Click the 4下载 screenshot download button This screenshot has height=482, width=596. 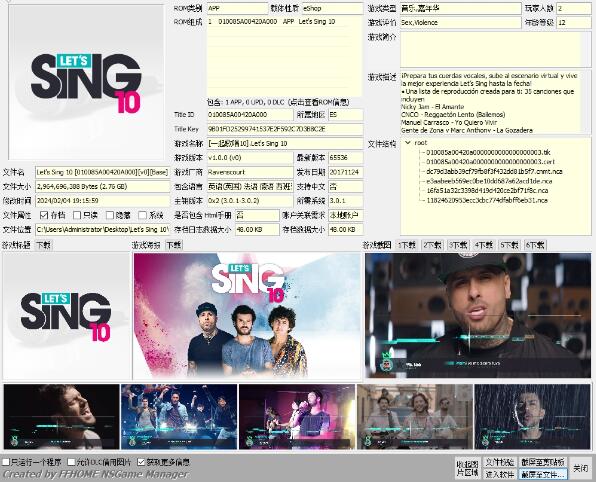click(x=483, y=245)
